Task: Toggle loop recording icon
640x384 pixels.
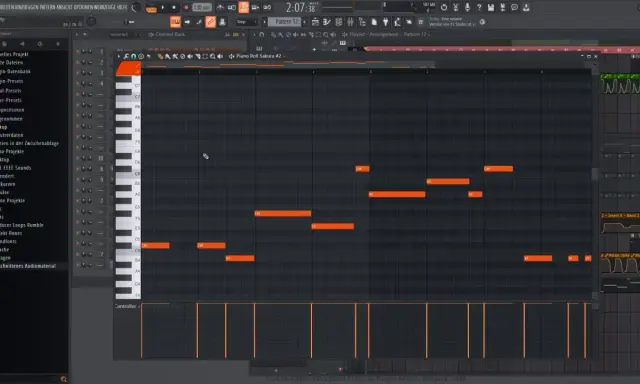Action: click(x=267, y=7)
